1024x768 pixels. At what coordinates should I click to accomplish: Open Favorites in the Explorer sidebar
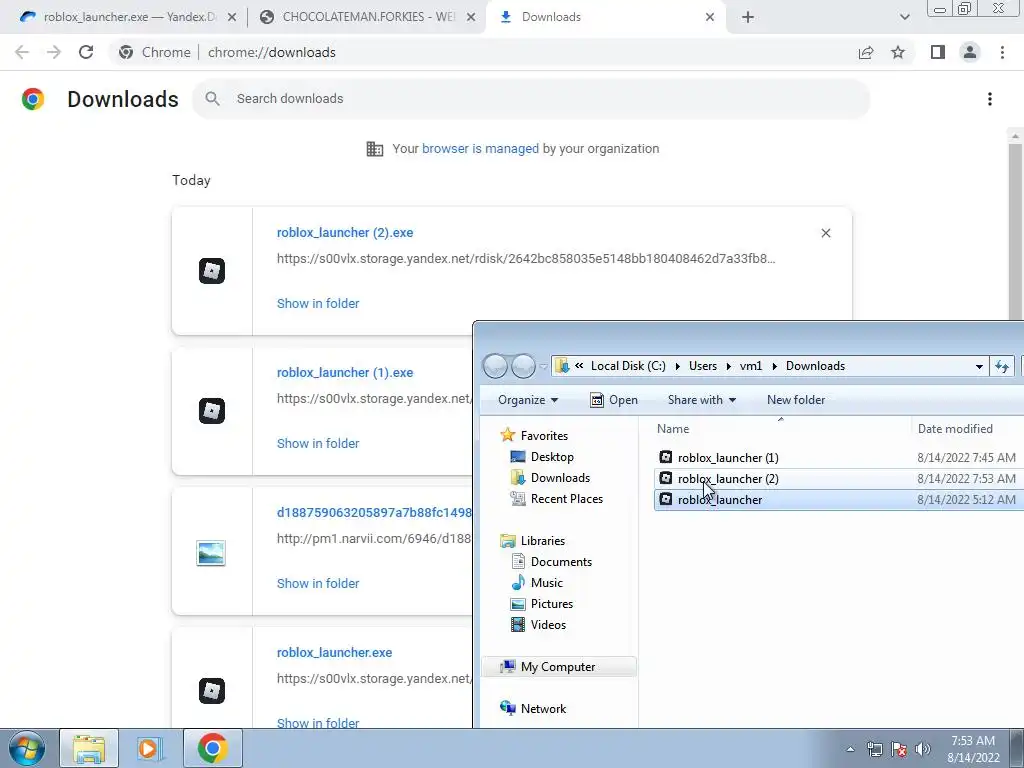tap(544, 436)
